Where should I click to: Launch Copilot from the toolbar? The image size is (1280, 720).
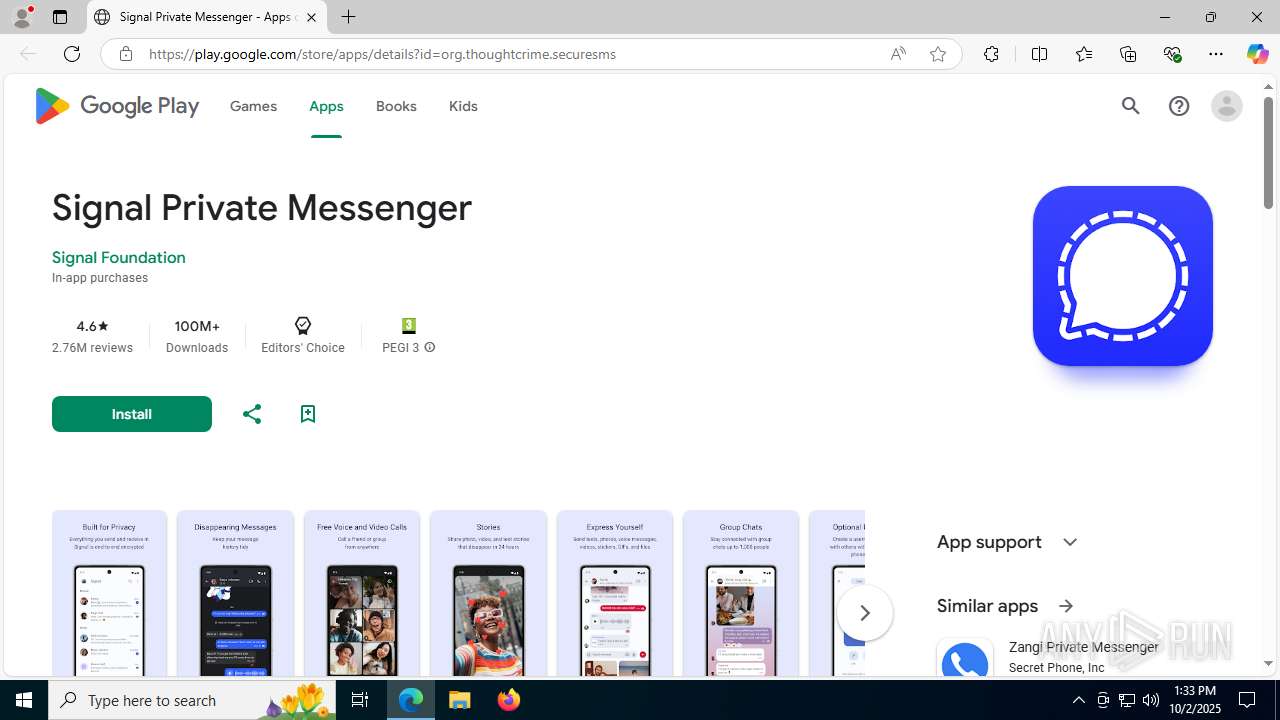click(1257, 54)
